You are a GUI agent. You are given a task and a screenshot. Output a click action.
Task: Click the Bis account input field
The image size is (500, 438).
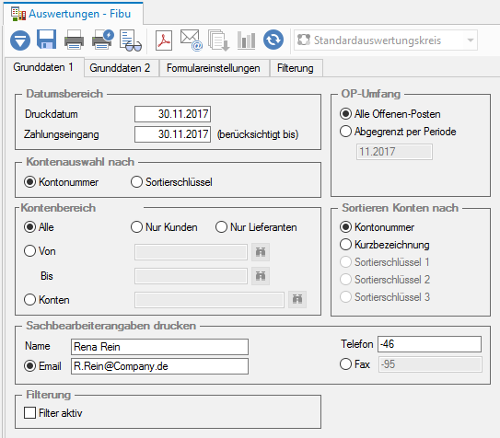[191, 276]
